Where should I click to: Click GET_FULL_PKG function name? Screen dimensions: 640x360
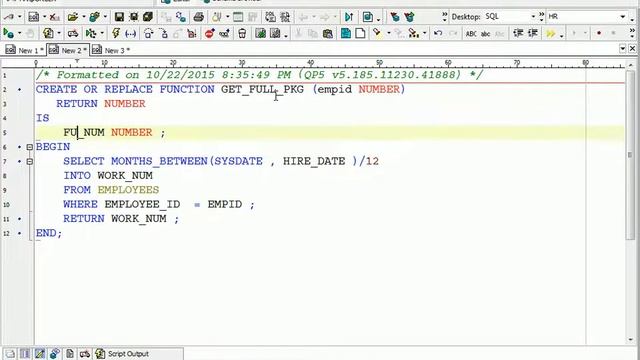coord(262,89)
